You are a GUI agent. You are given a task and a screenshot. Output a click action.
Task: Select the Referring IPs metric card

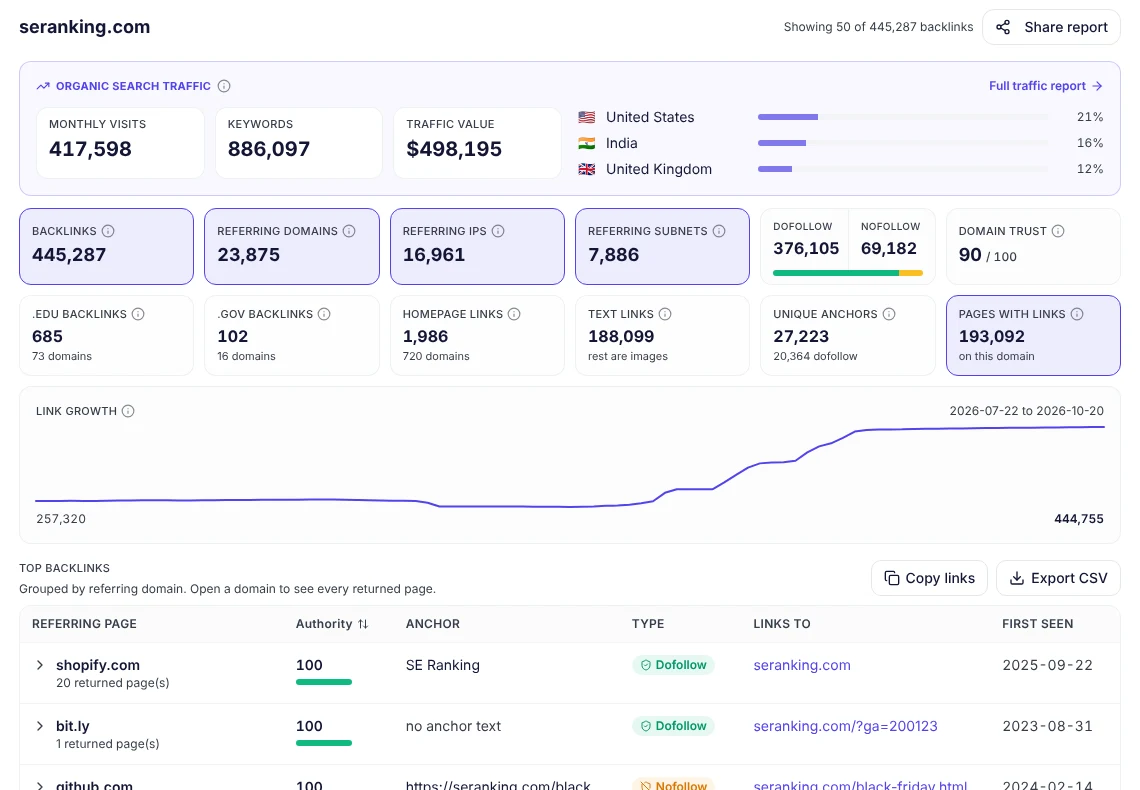[477, 246]
